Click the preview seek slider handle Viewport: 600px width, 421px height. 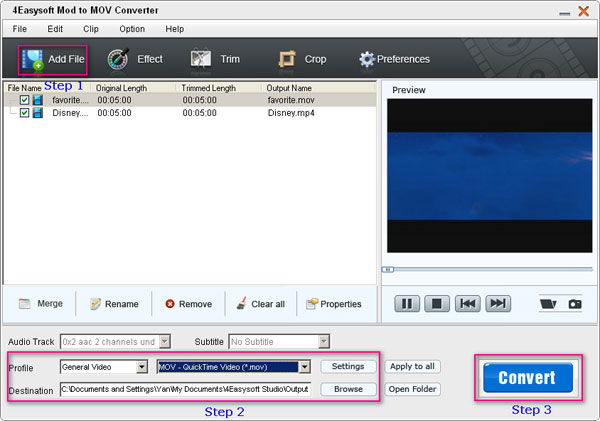point(388,270)
